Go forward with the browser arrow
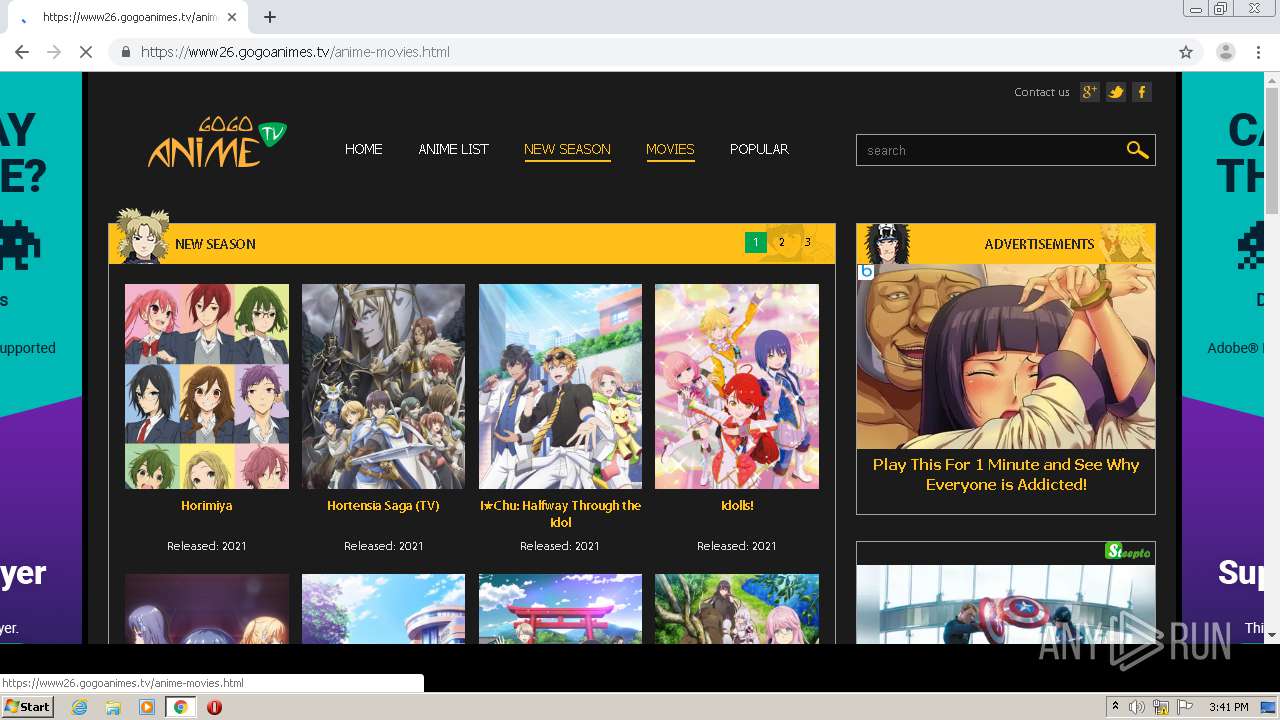This screenshot has width=1280, height=720. [54, 52]
